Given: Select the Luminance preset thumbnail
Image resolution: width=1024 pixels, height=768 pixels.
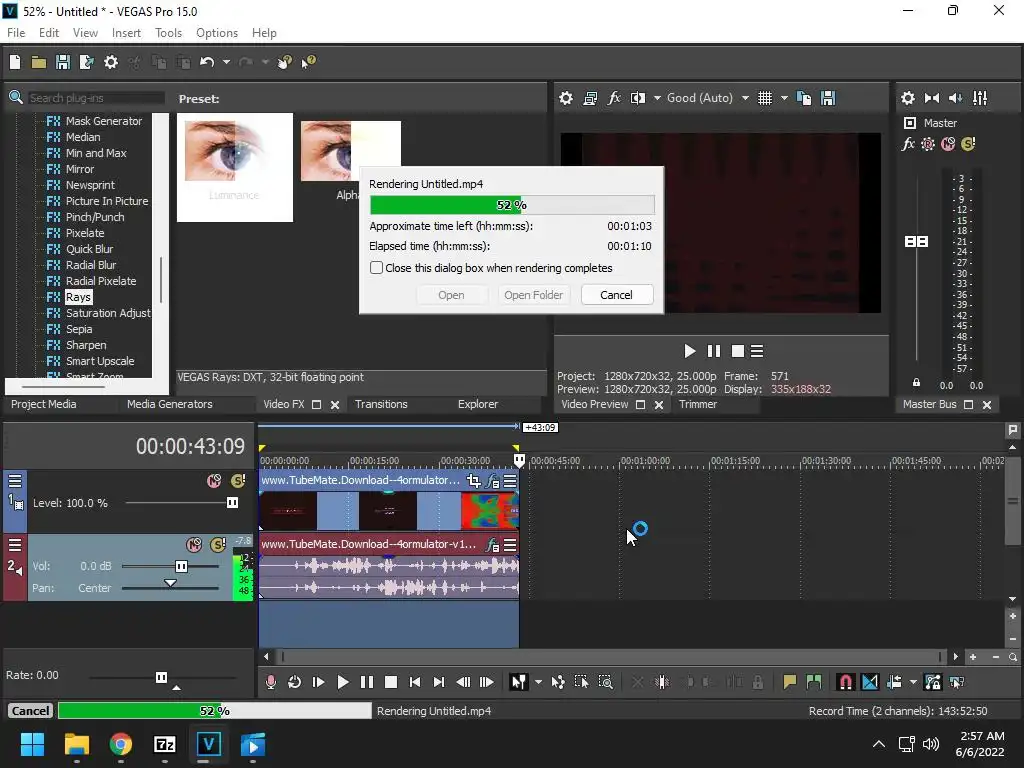Looking at the screenshot, I should [234, 167].
